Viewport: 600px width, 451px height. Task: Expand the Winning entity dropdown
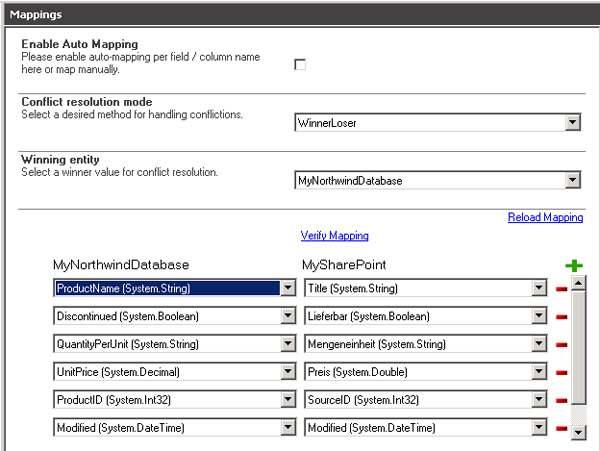coord(572,180)
